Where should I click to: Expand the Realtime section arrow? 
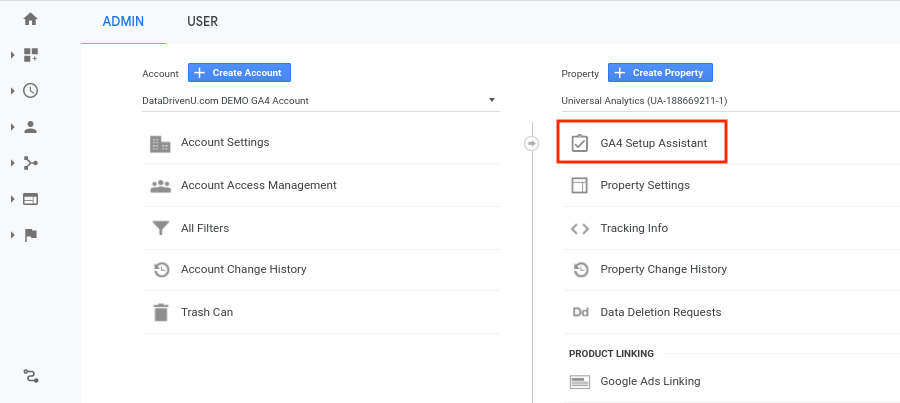coord(13,91)
